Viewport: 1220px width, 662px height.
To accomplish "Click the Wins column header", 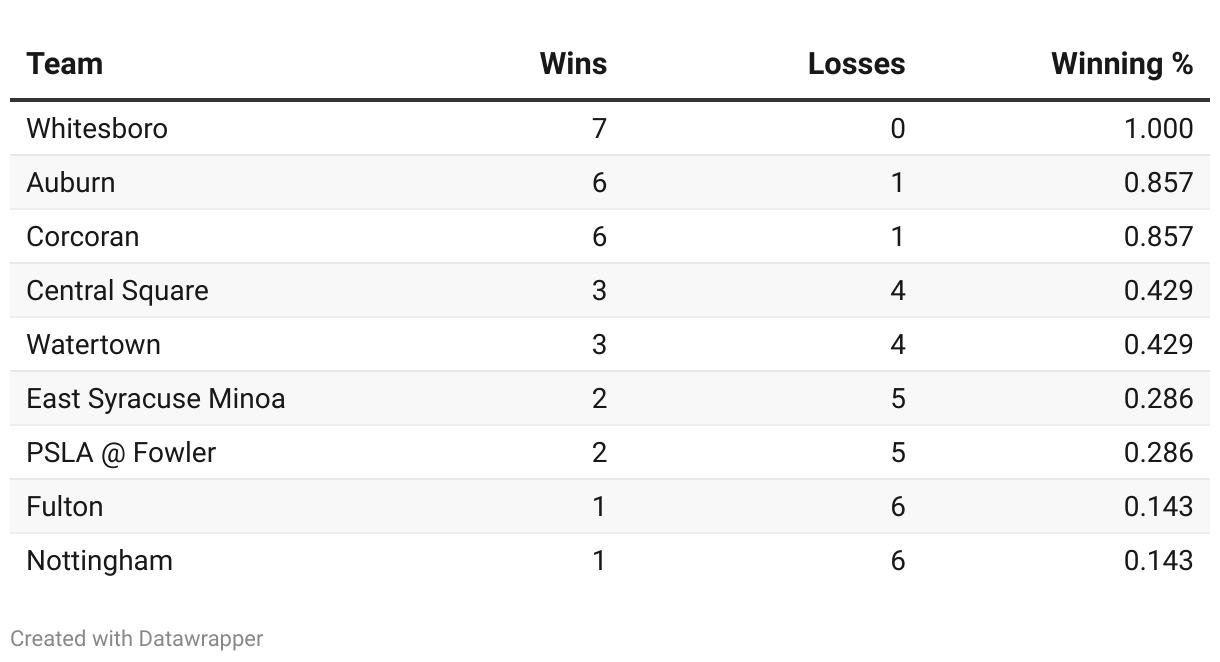I will [573, 64].
